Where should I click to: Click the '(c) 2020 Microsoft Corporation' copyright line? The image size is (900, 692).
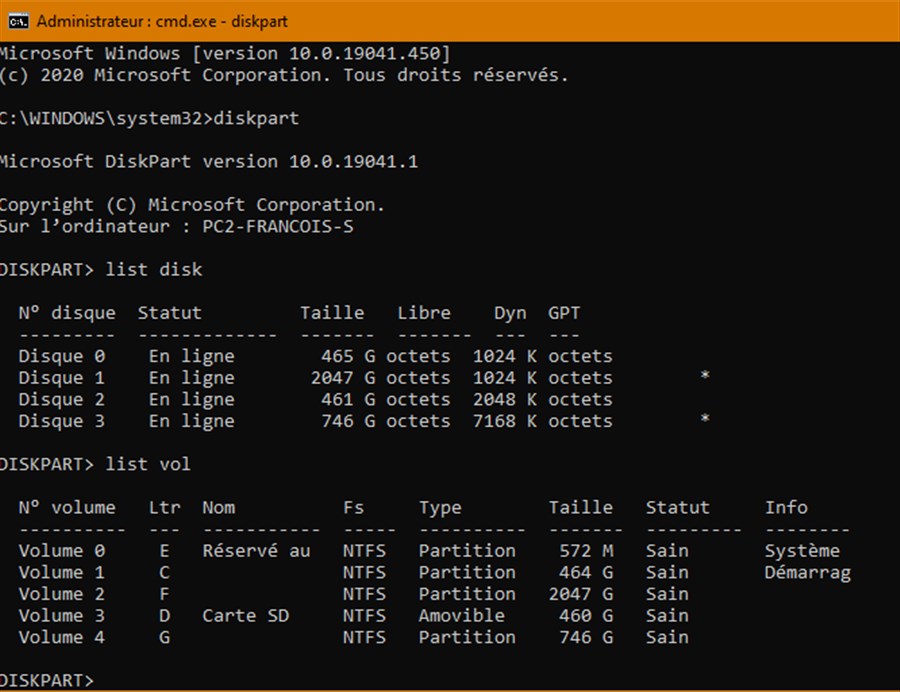click(284, 75)
